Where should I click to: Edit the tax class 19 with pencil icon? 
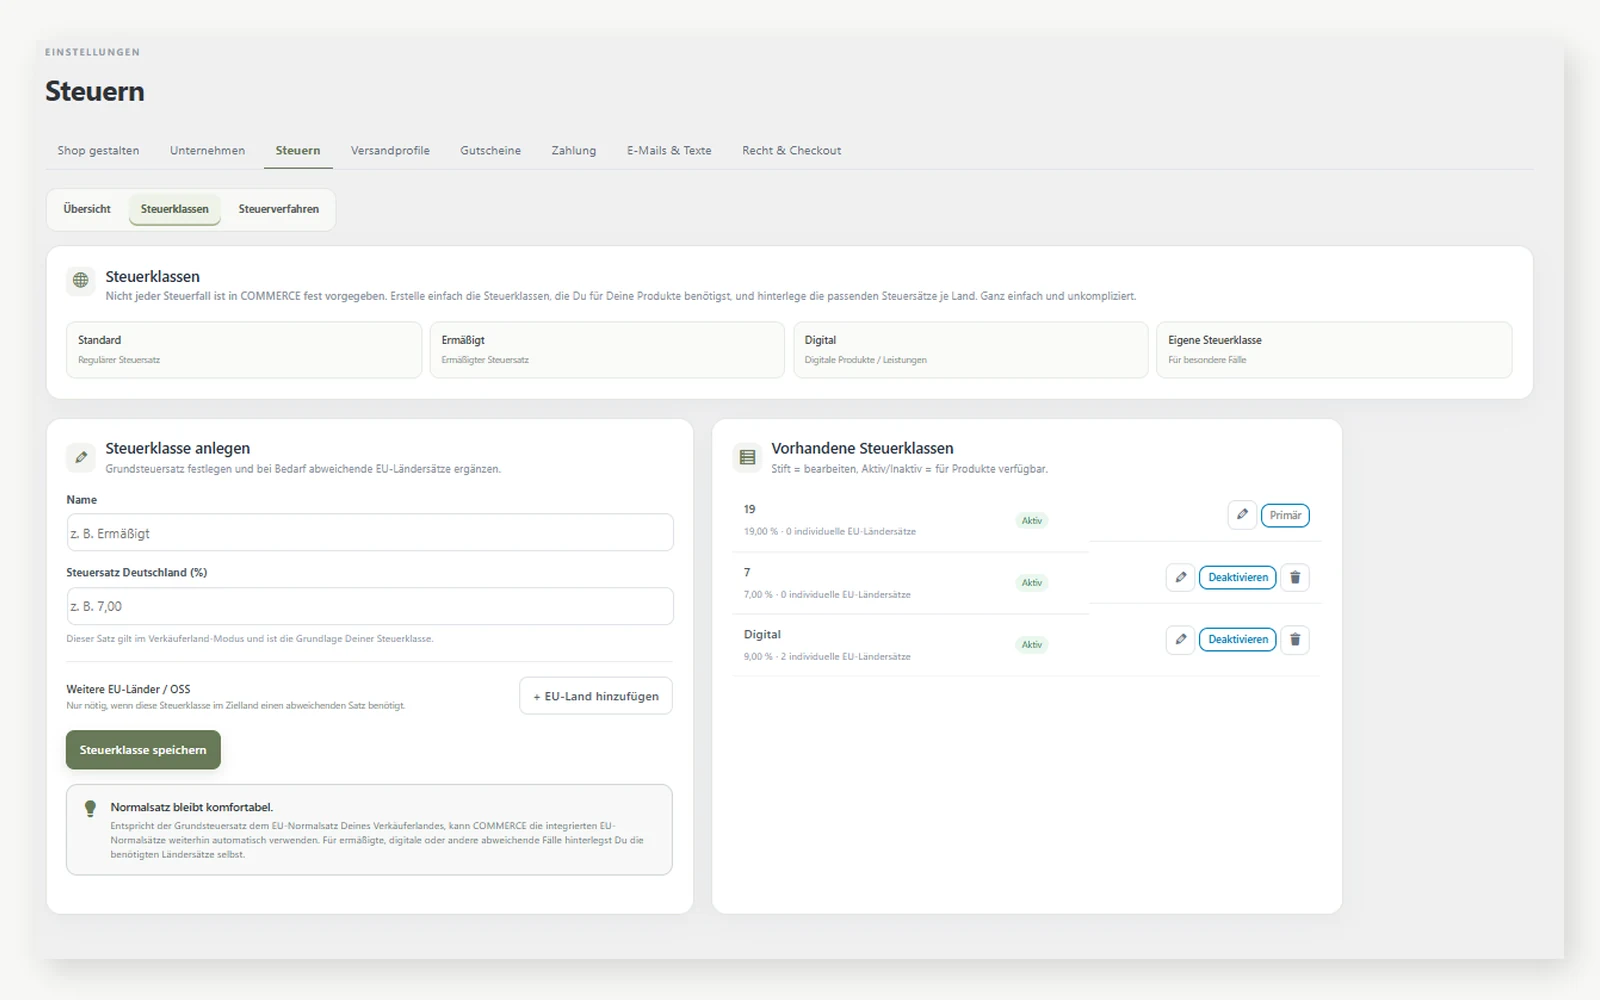1242,515
